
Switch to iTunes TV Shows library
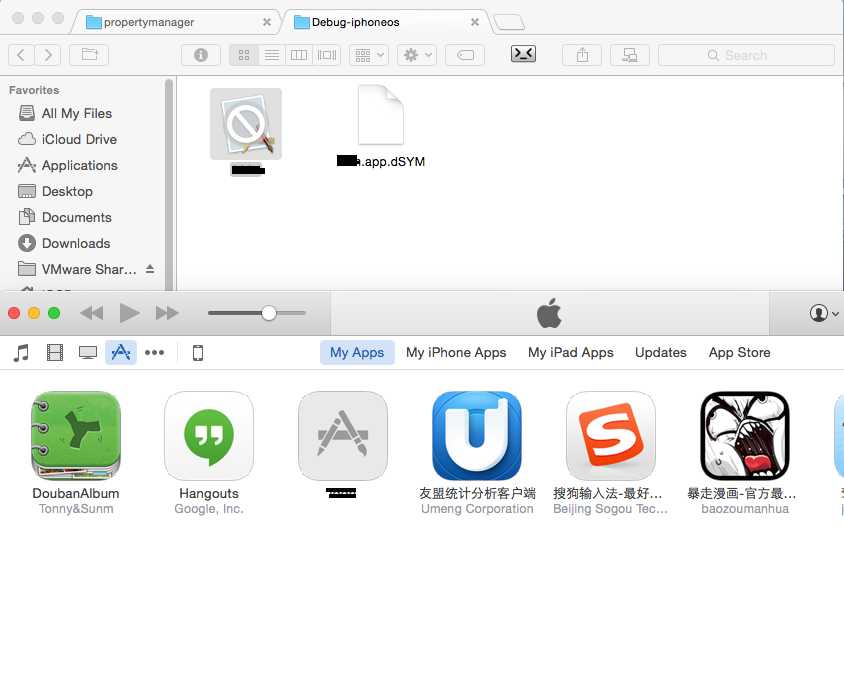click(88, 353)
